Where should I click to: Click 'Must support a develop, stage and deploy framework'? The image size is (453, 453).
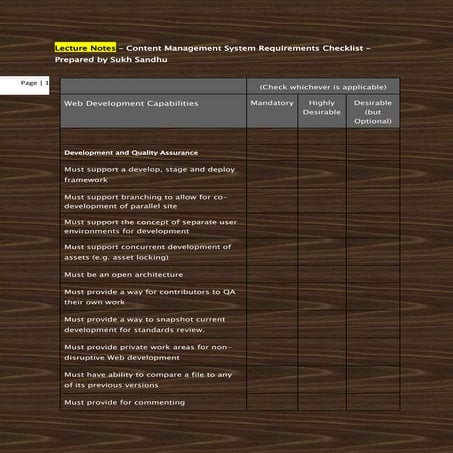click(x=150, y=174)
